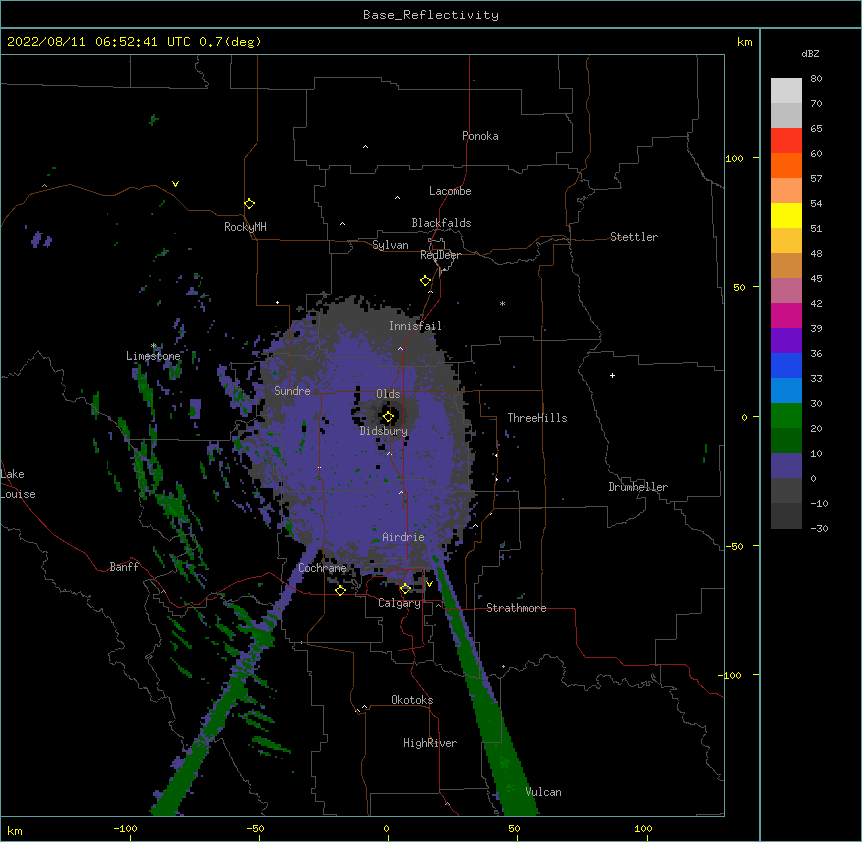Pick the violet 36-39 dBZ legend swatch
This screenshot has height=842, width=862.
[786, 341]
